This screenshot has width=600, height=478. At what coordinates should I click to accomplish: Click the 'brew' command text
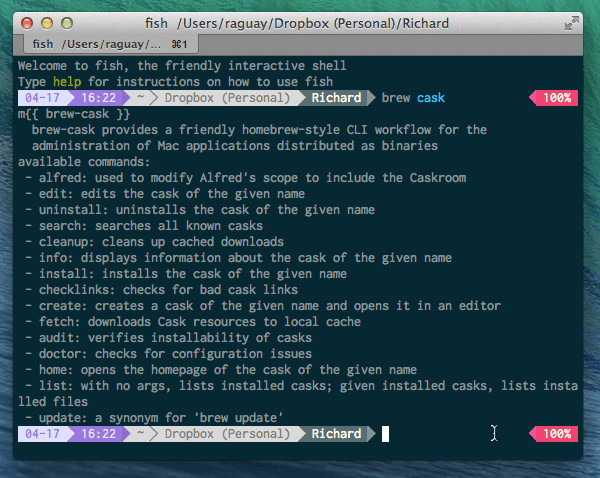pos(396,98)
